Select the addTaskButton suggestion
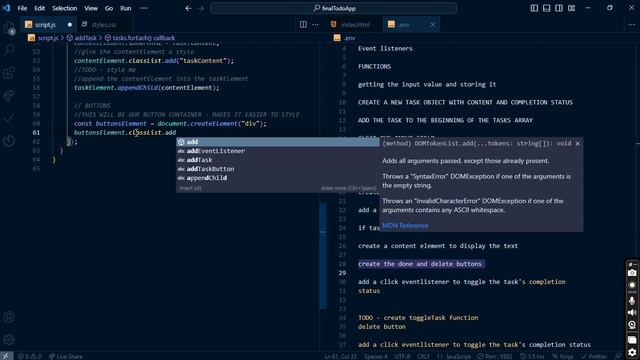This screenshot has height=360, width=640. tap(278, 169)
